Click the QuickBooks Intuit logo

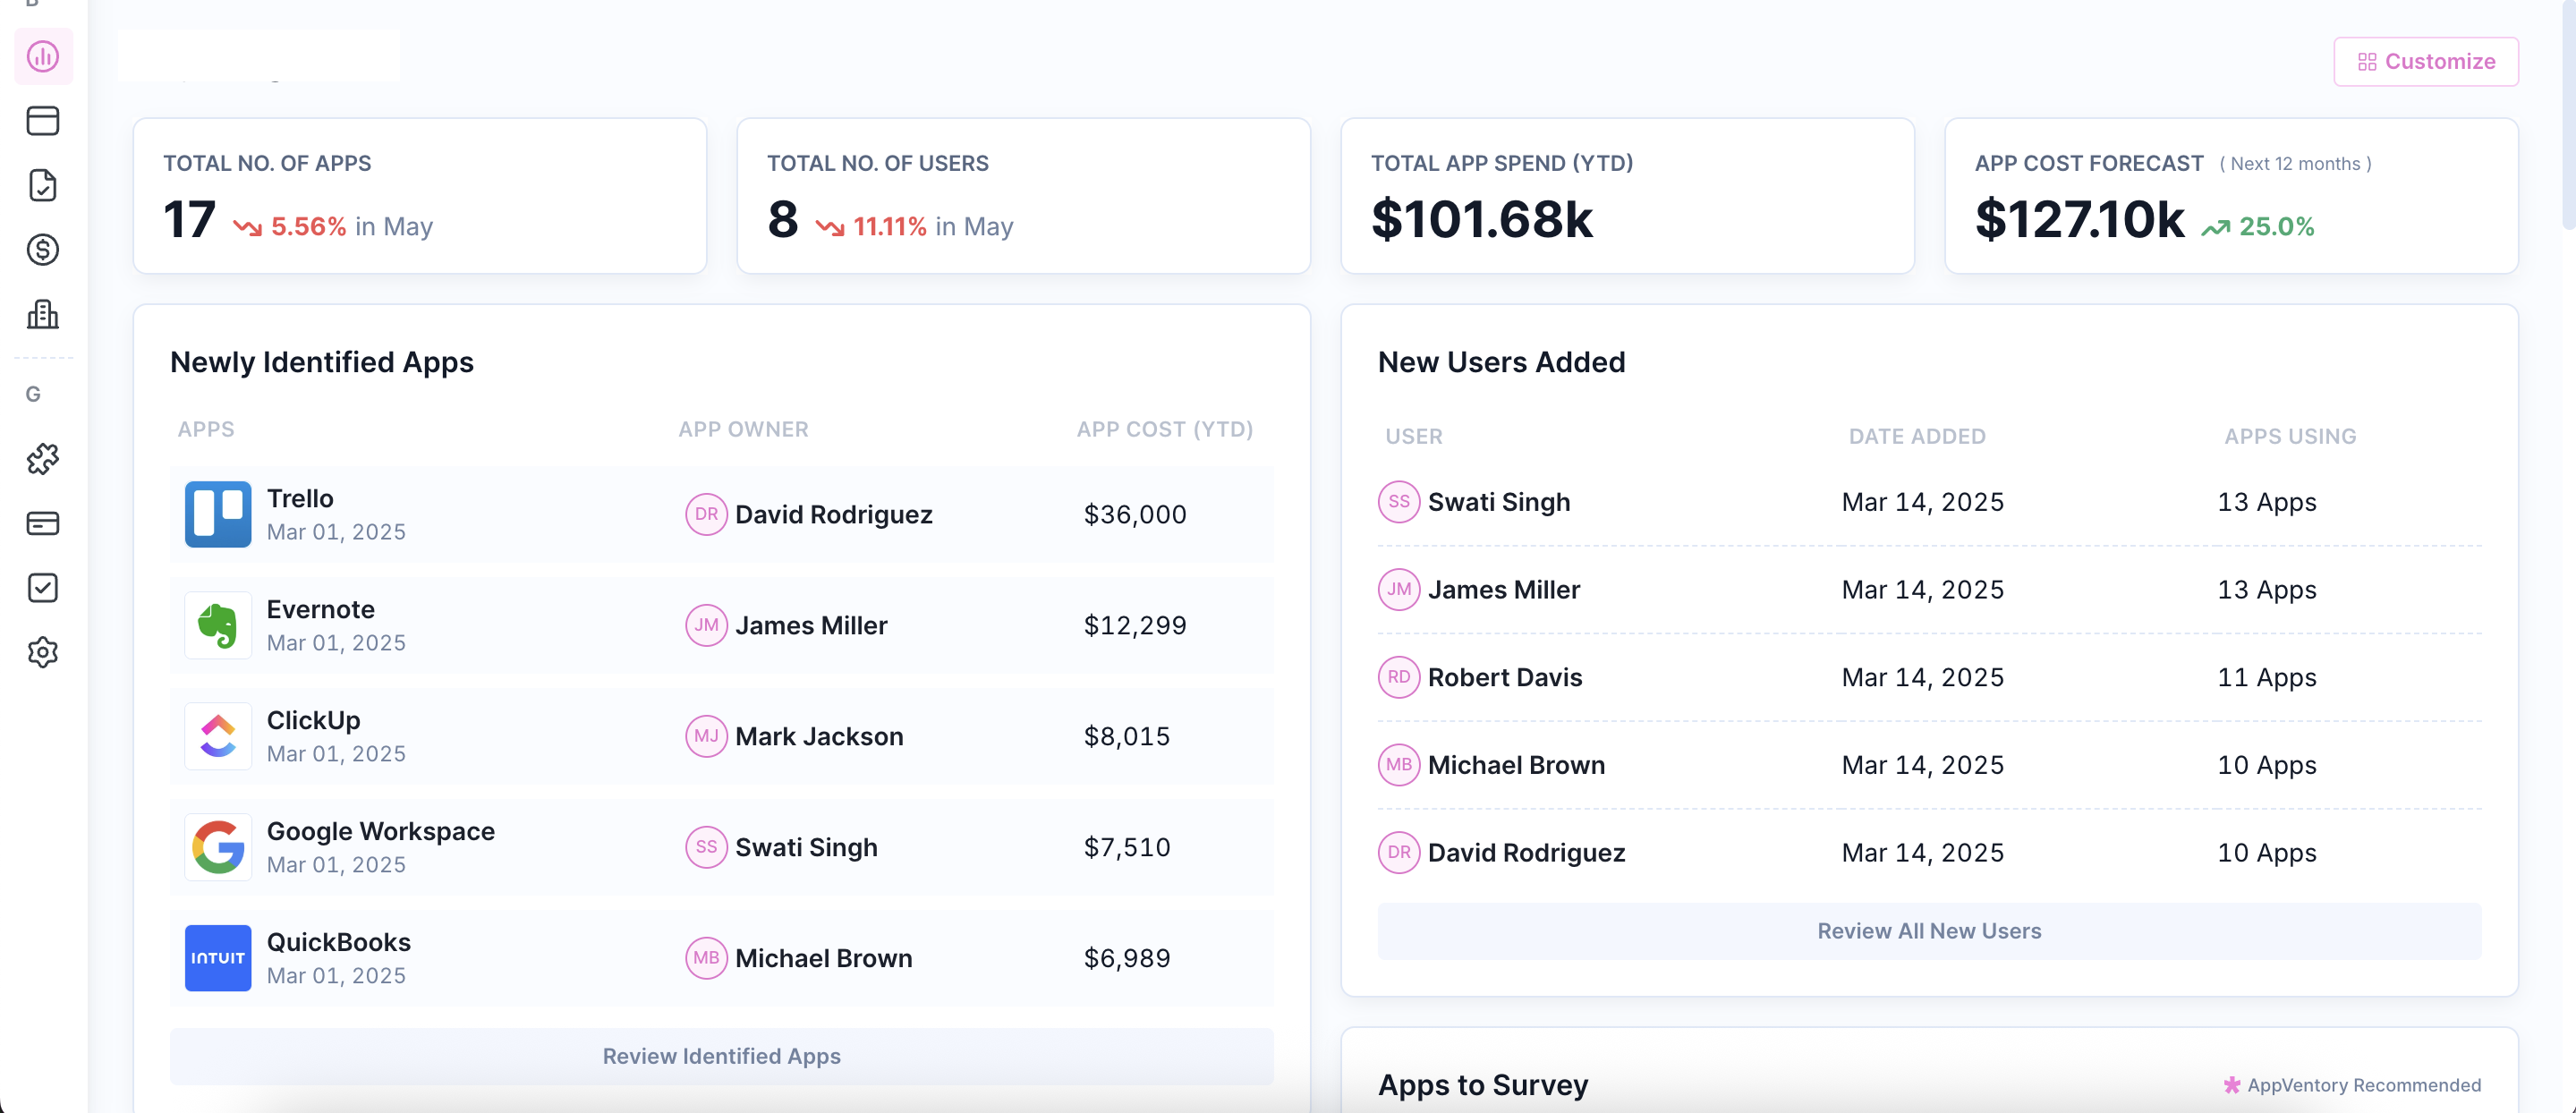(218, 958)
